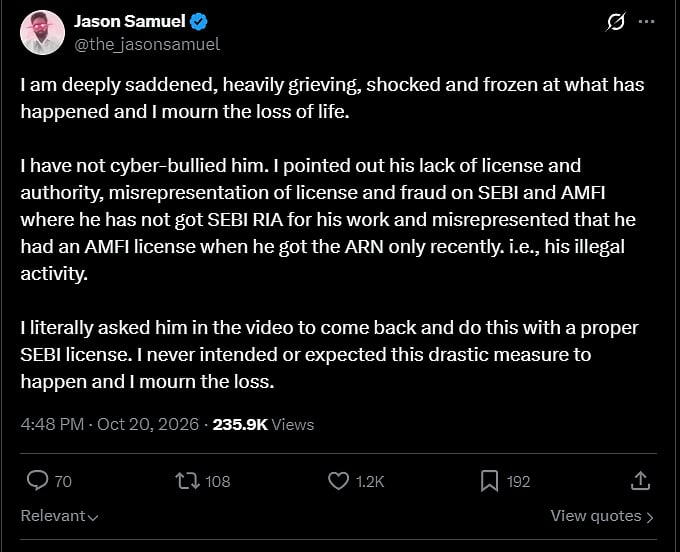Click the Grok slash-circle icon

point(615,22)
